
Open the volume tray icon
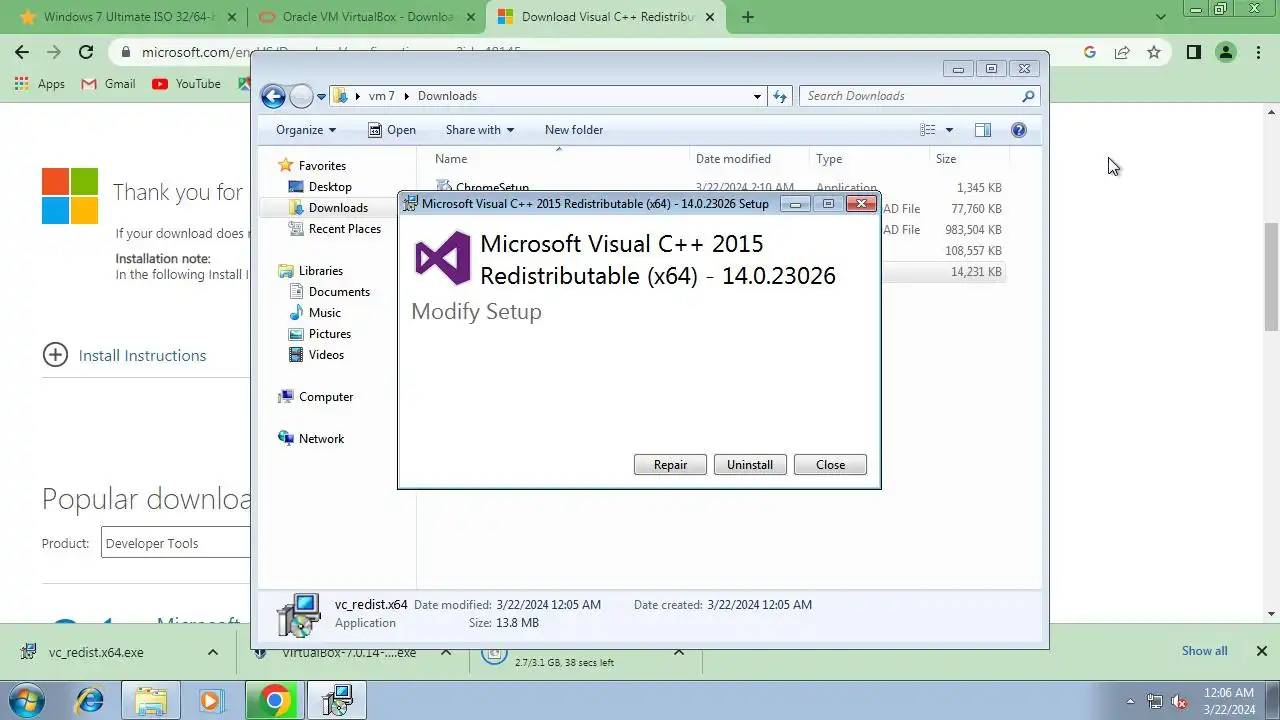(x=1180, y=701)
